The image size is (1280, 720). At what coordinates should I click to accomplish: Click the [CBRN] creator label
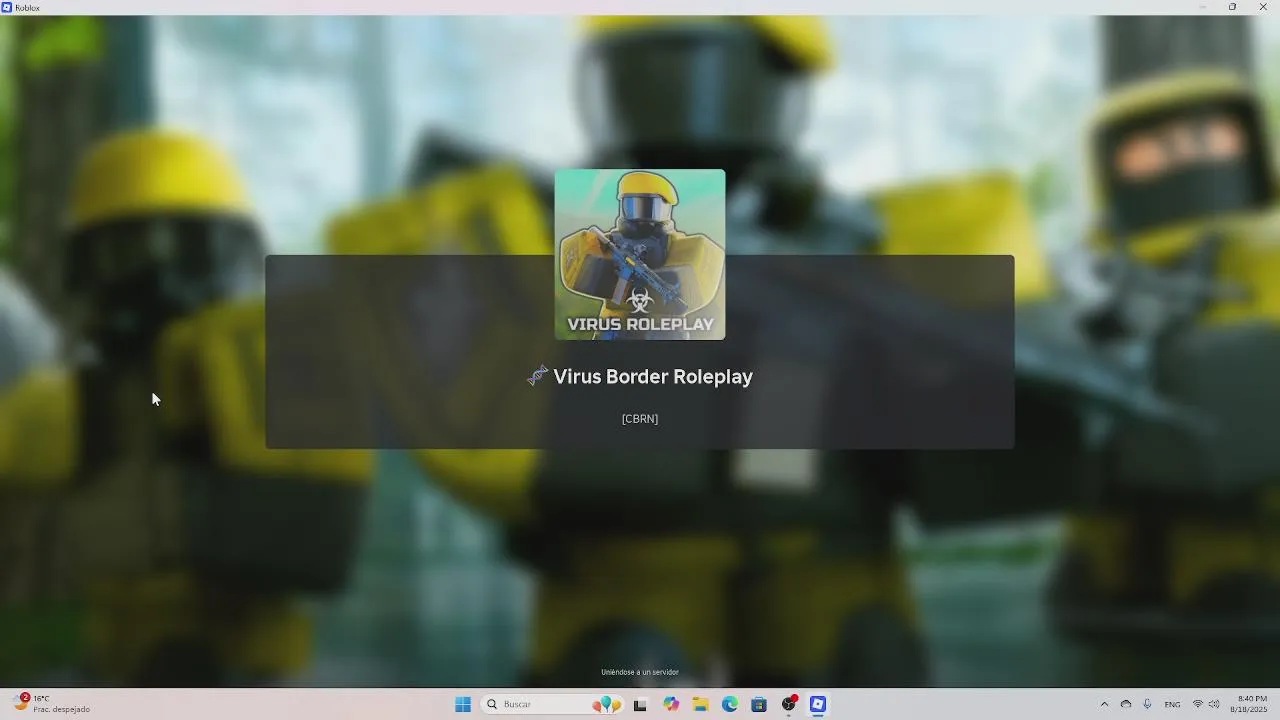pyautogui.click(x=640, y=419)
